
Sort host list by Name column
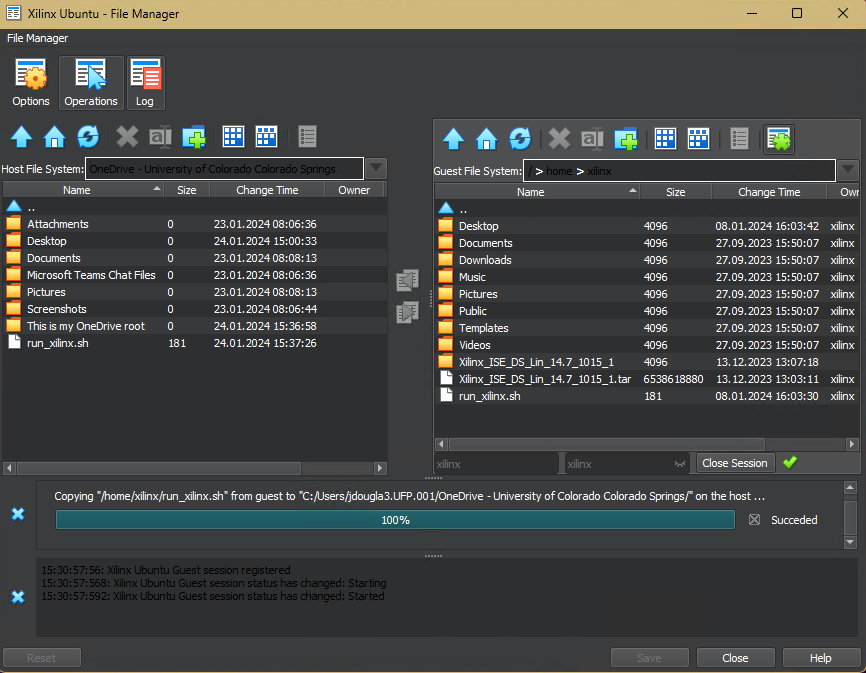(x=83, y=190)
